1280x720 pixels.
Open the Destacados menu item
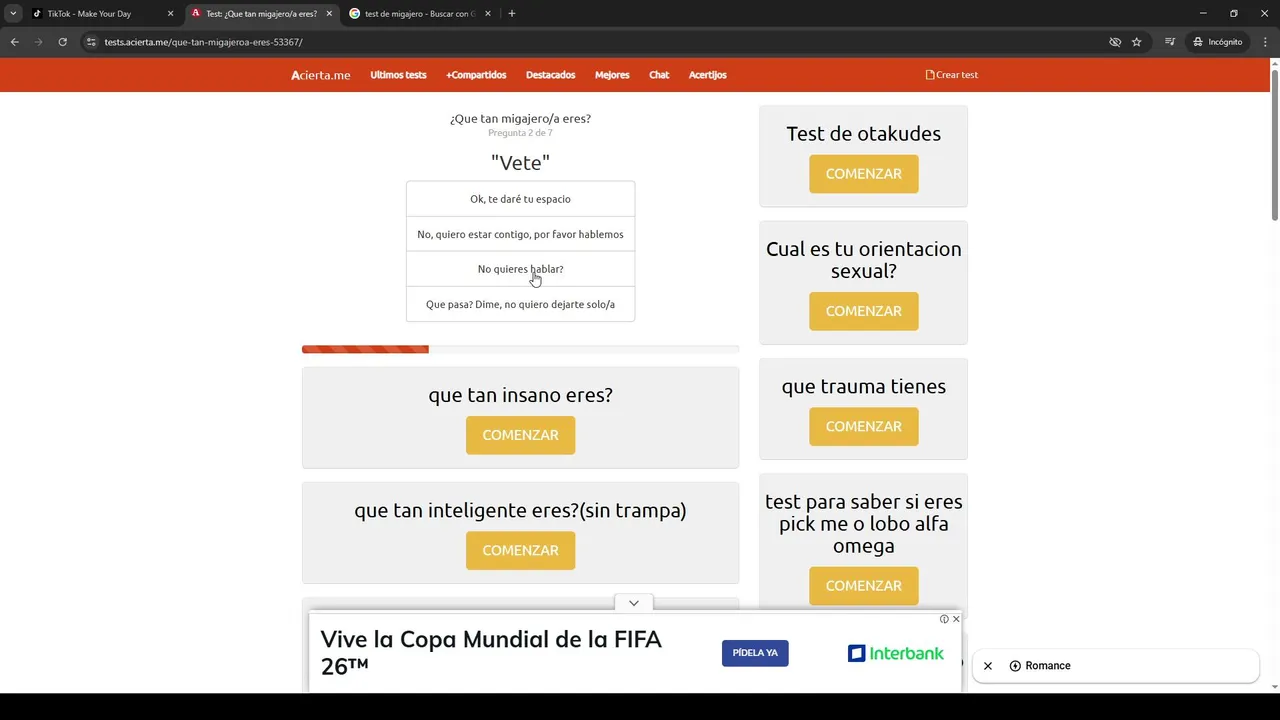[x=550, y=75]
